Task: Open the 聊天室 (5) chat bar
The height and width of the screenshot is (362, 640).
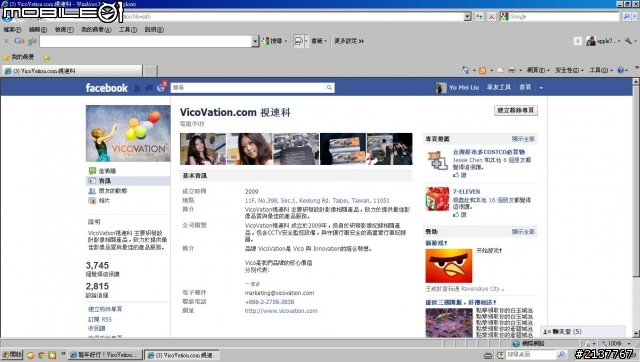Action: [x=583, y=332]
